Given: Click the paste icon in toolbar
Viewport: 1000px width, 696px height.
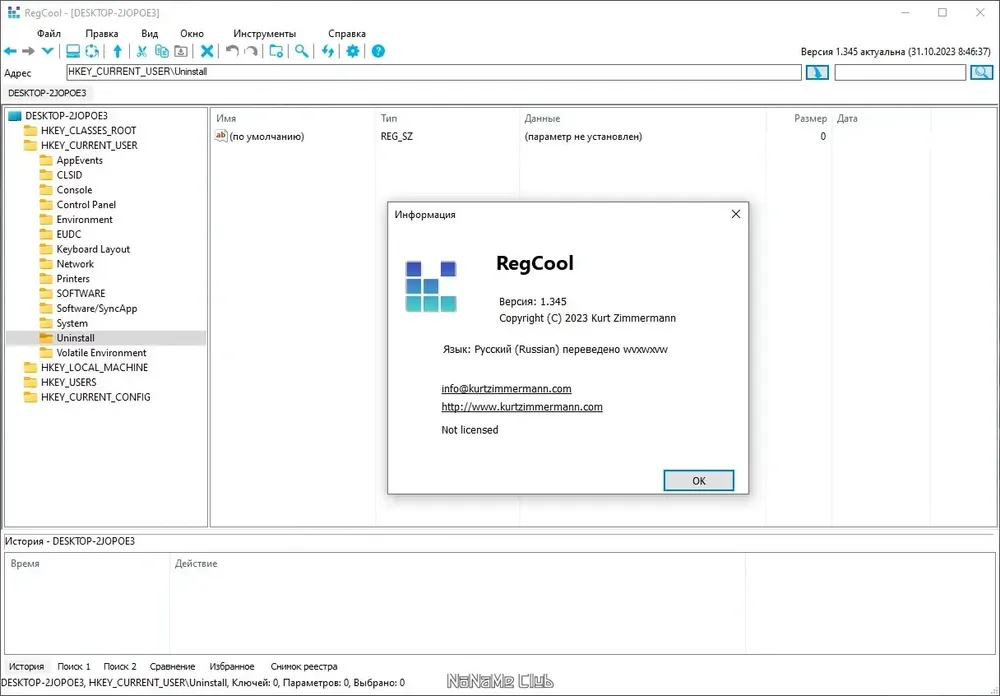Looking at the screenshot, I should point(181,51).
